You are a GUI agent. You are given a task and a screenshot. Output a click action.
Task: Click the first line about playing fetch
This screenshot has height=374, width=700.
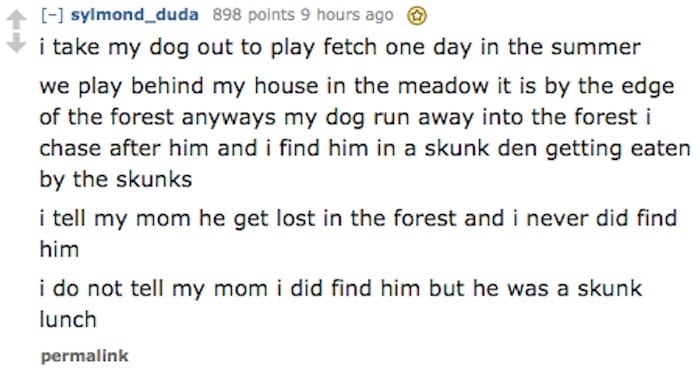[340, 48]
